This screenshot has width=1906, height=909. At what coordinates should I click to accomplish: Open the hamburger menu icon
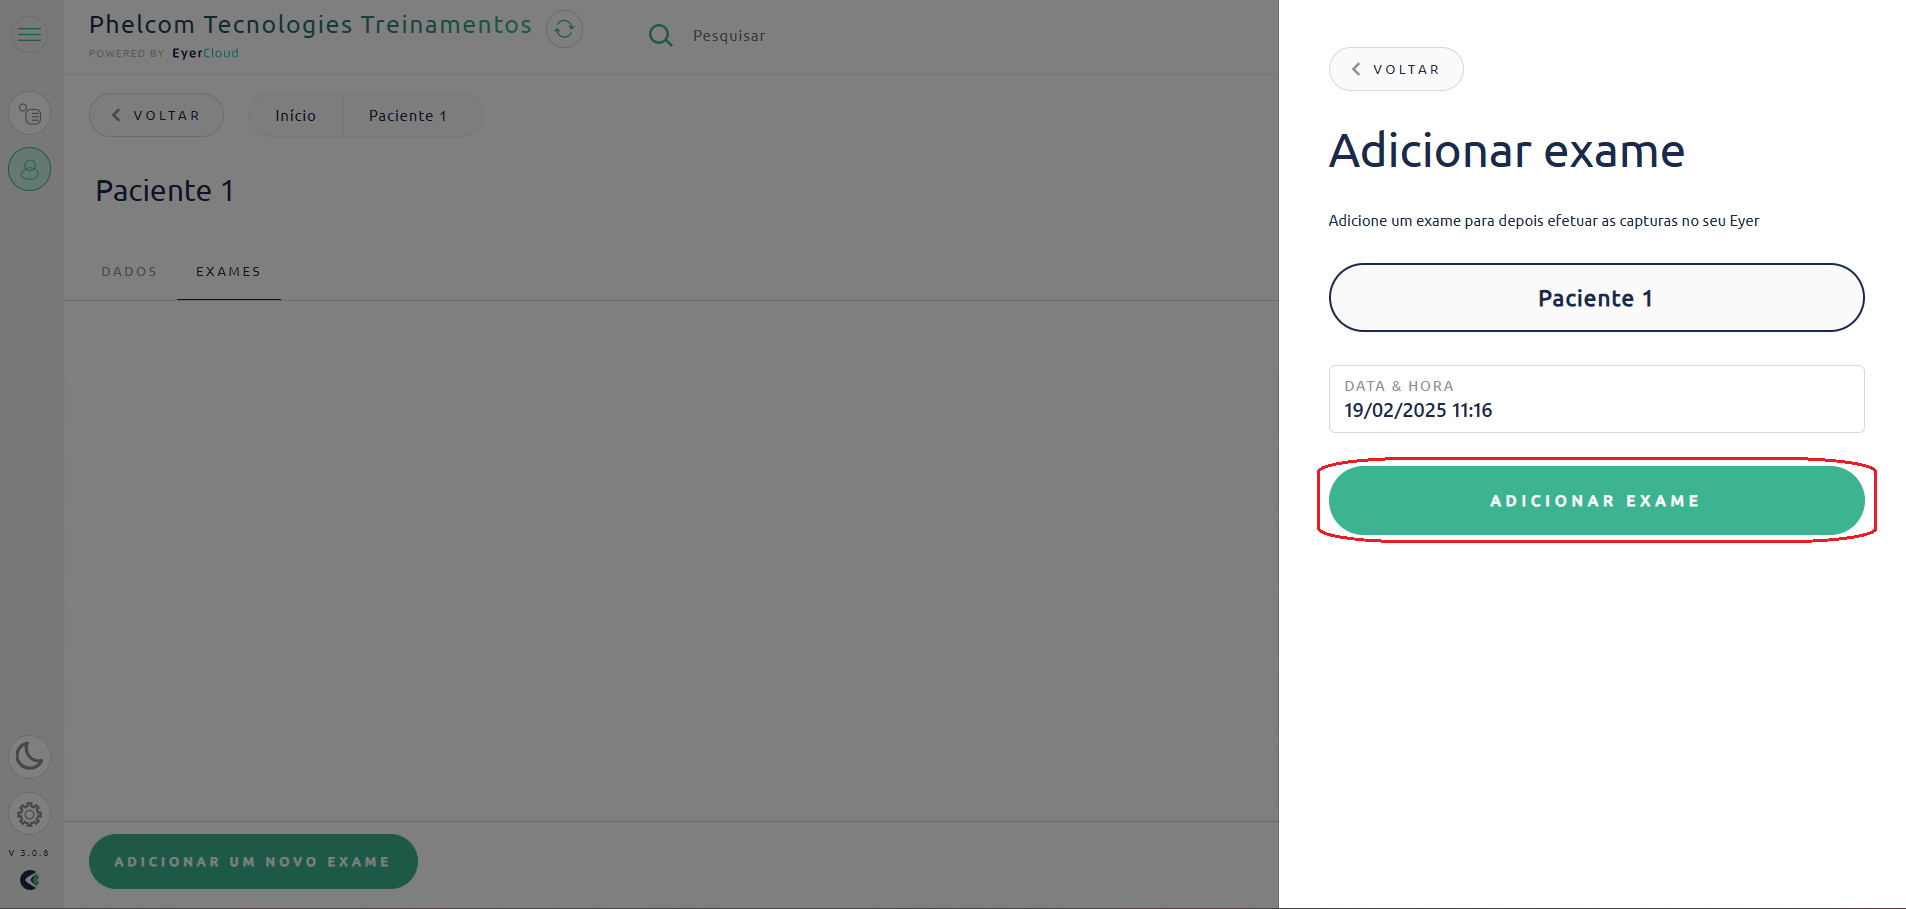[30, 35]
